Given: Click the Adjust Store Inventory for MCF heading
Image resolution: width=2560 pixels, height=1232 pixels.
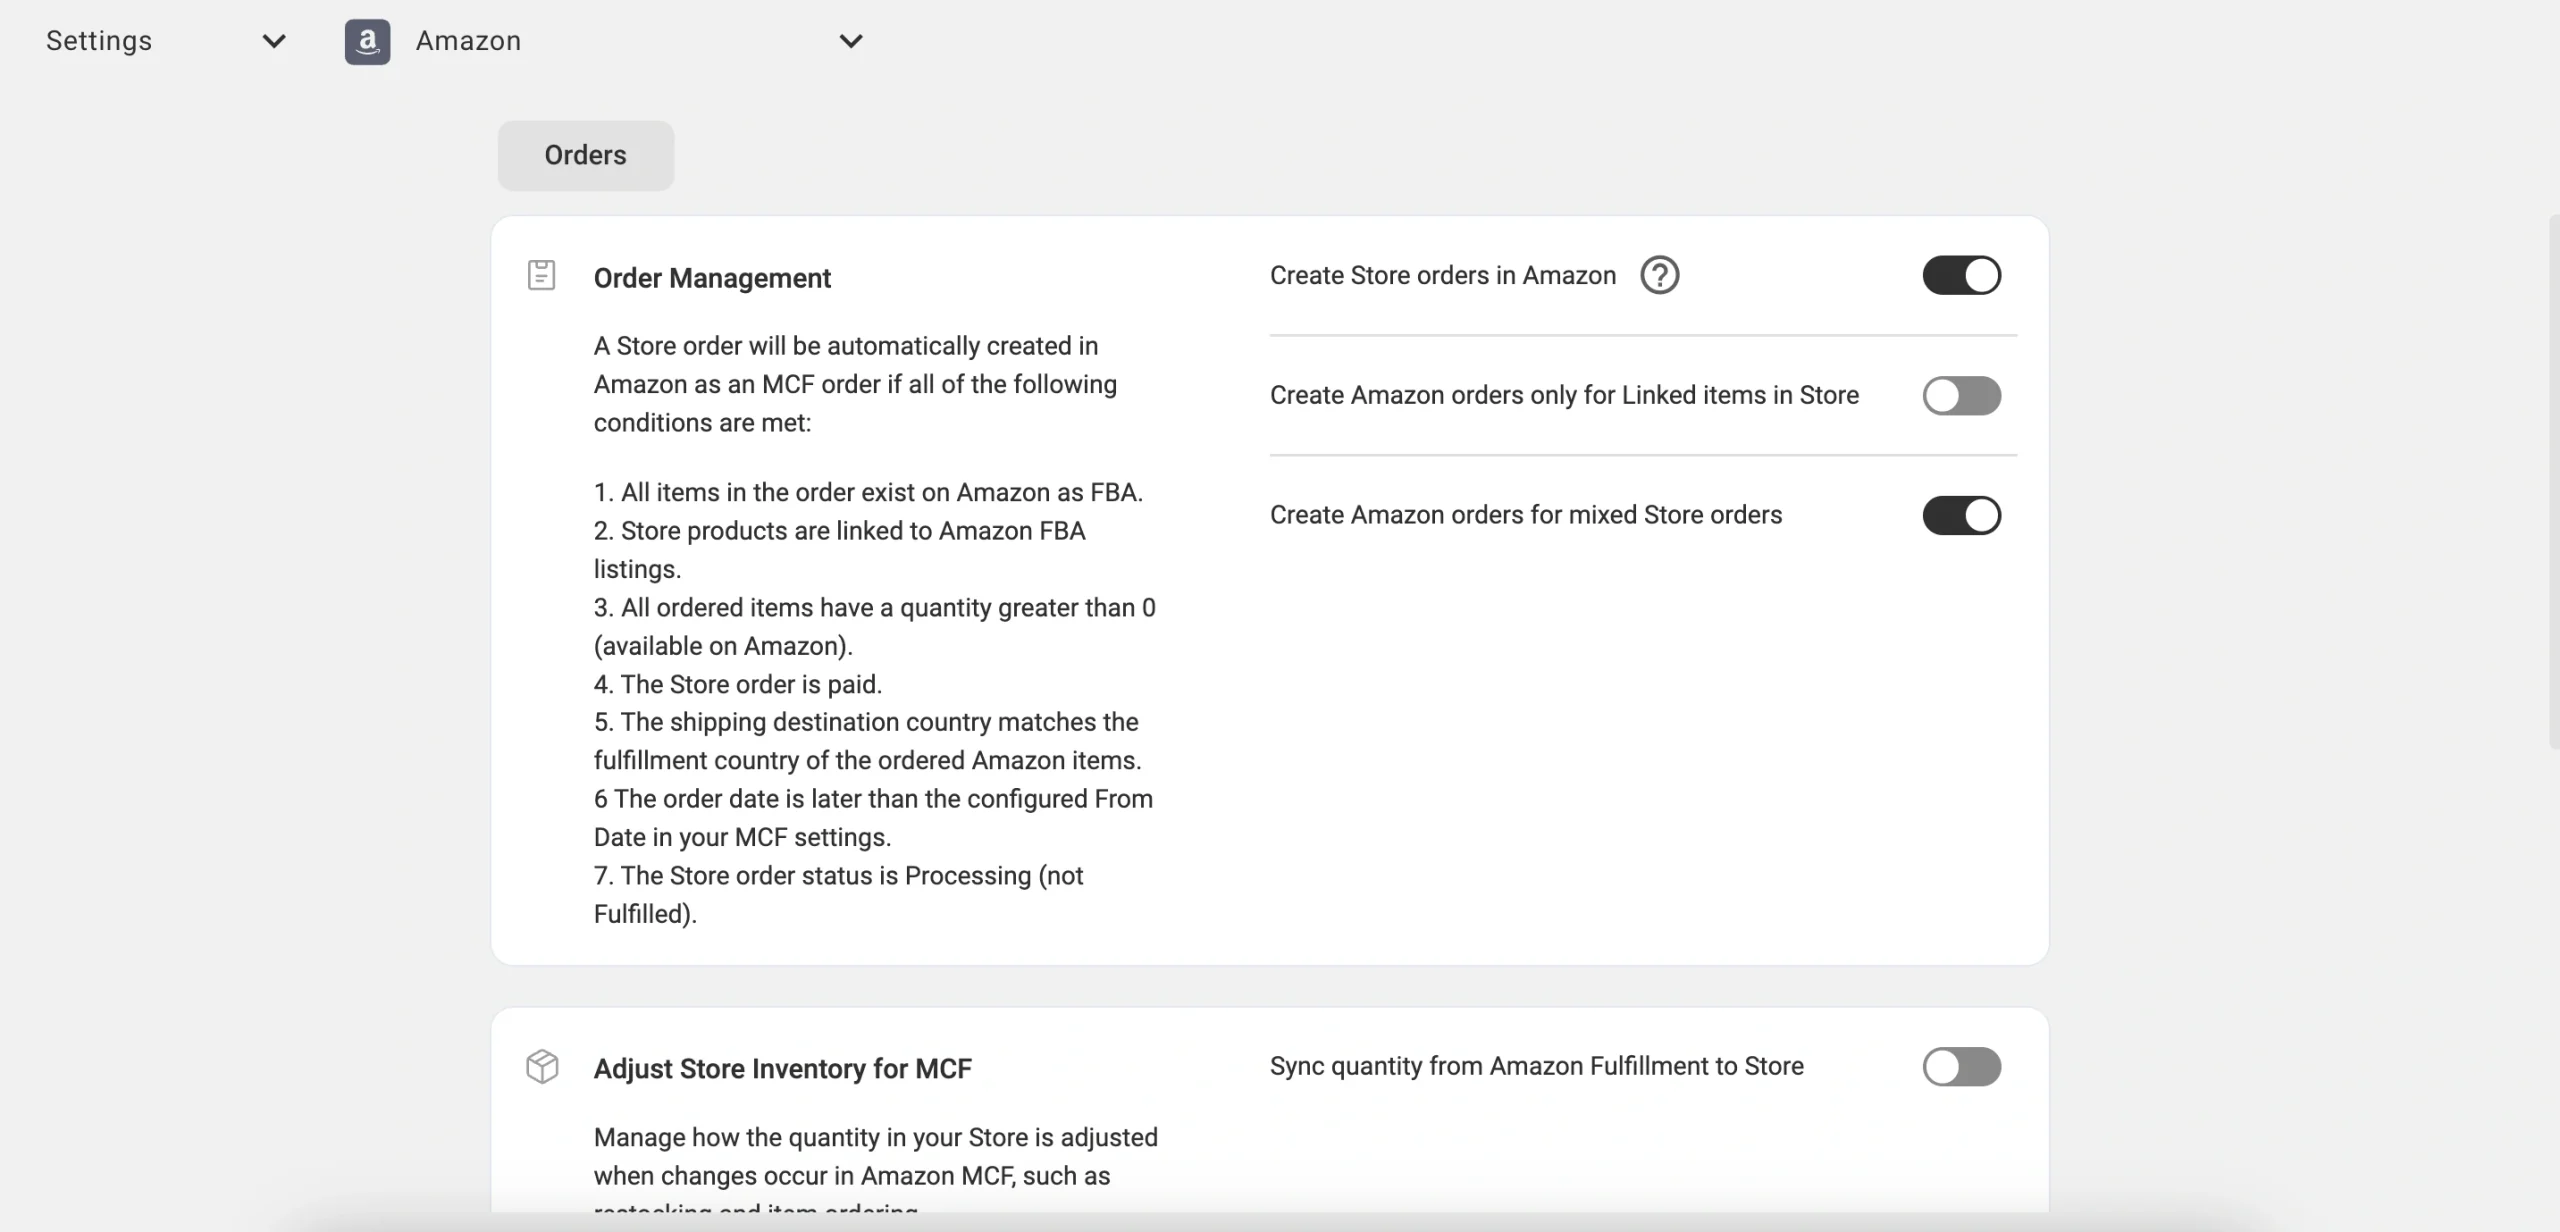Looking at the screenshot, I should [783, 1069].
